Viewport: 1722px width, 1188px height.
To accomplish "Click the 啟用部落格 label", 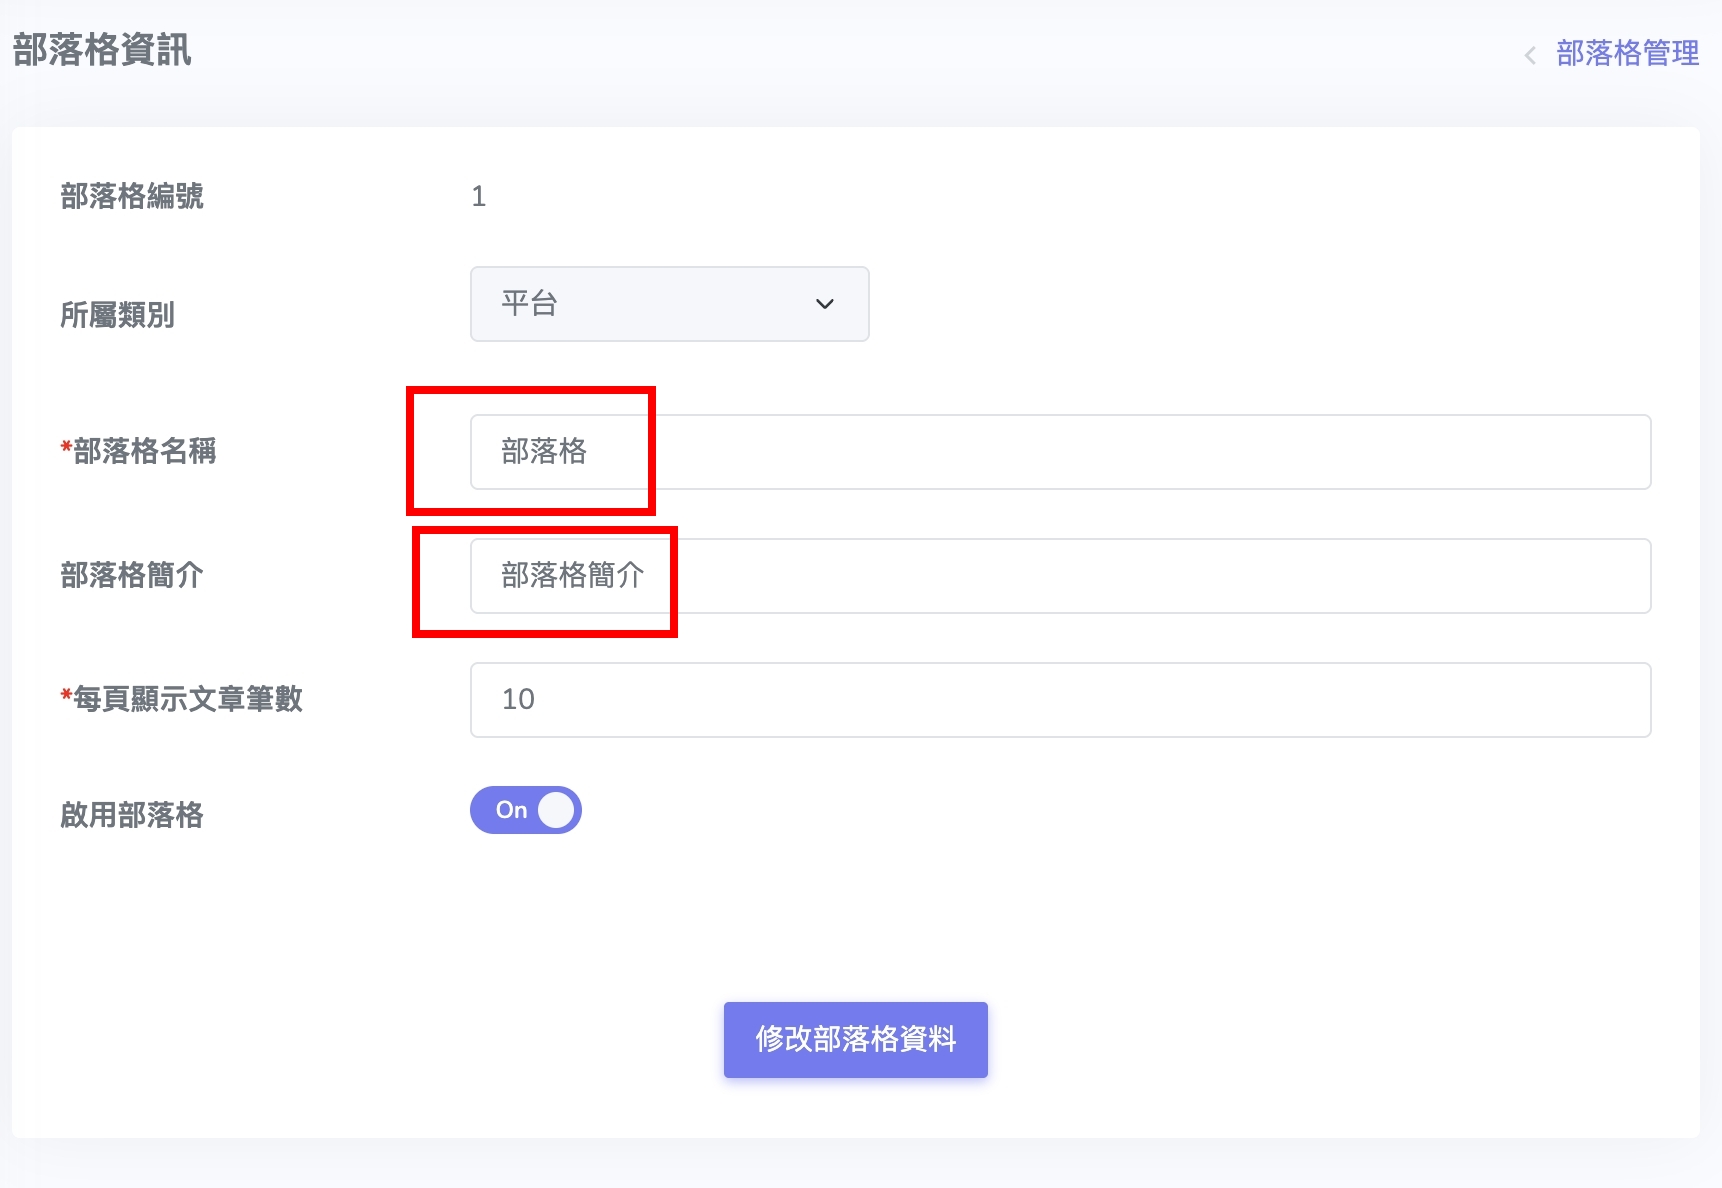I will point(132,815).
